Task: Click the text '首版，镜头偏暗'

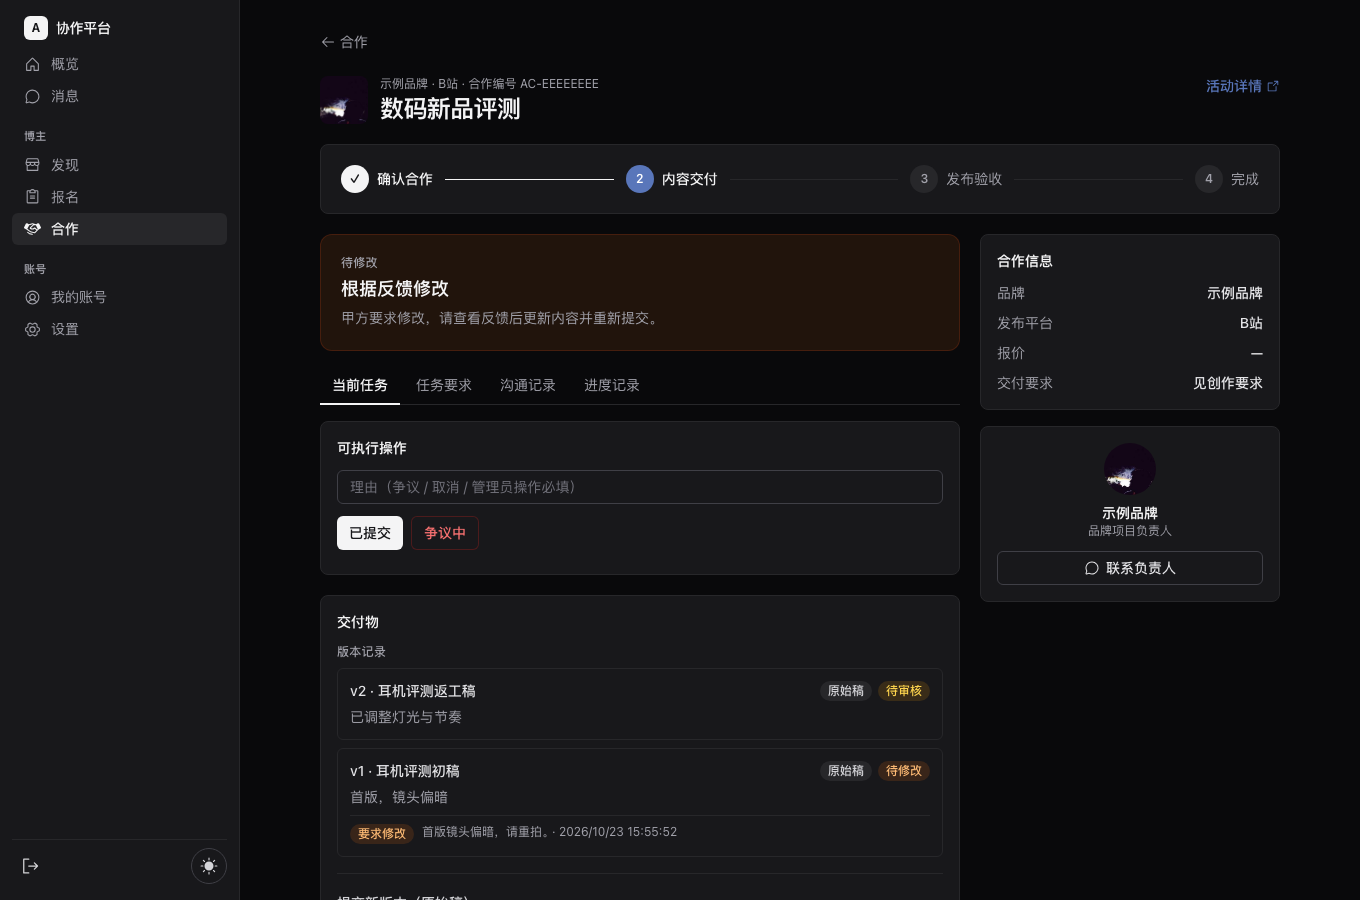Action: coord(399,797)
